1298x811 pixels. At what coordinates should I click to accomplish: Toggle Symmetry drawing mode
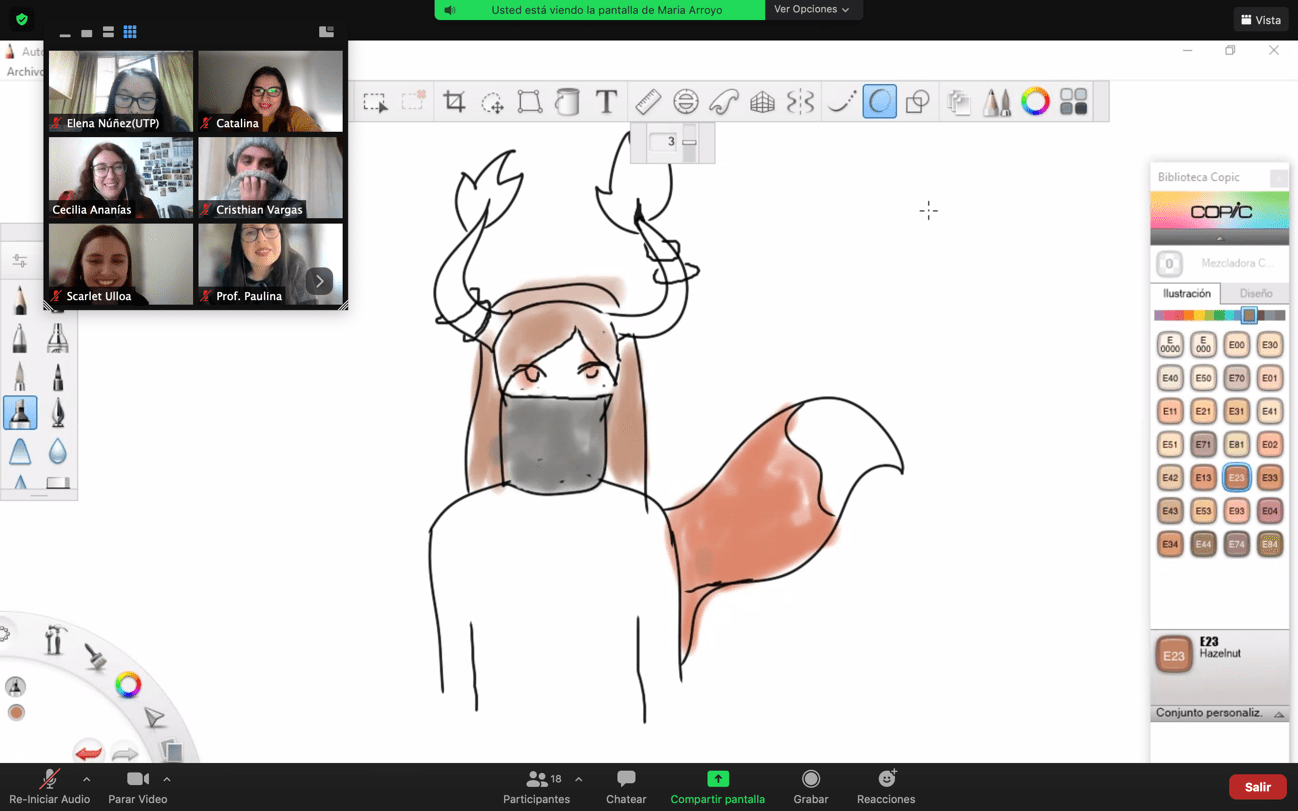(x=800, y=102)
